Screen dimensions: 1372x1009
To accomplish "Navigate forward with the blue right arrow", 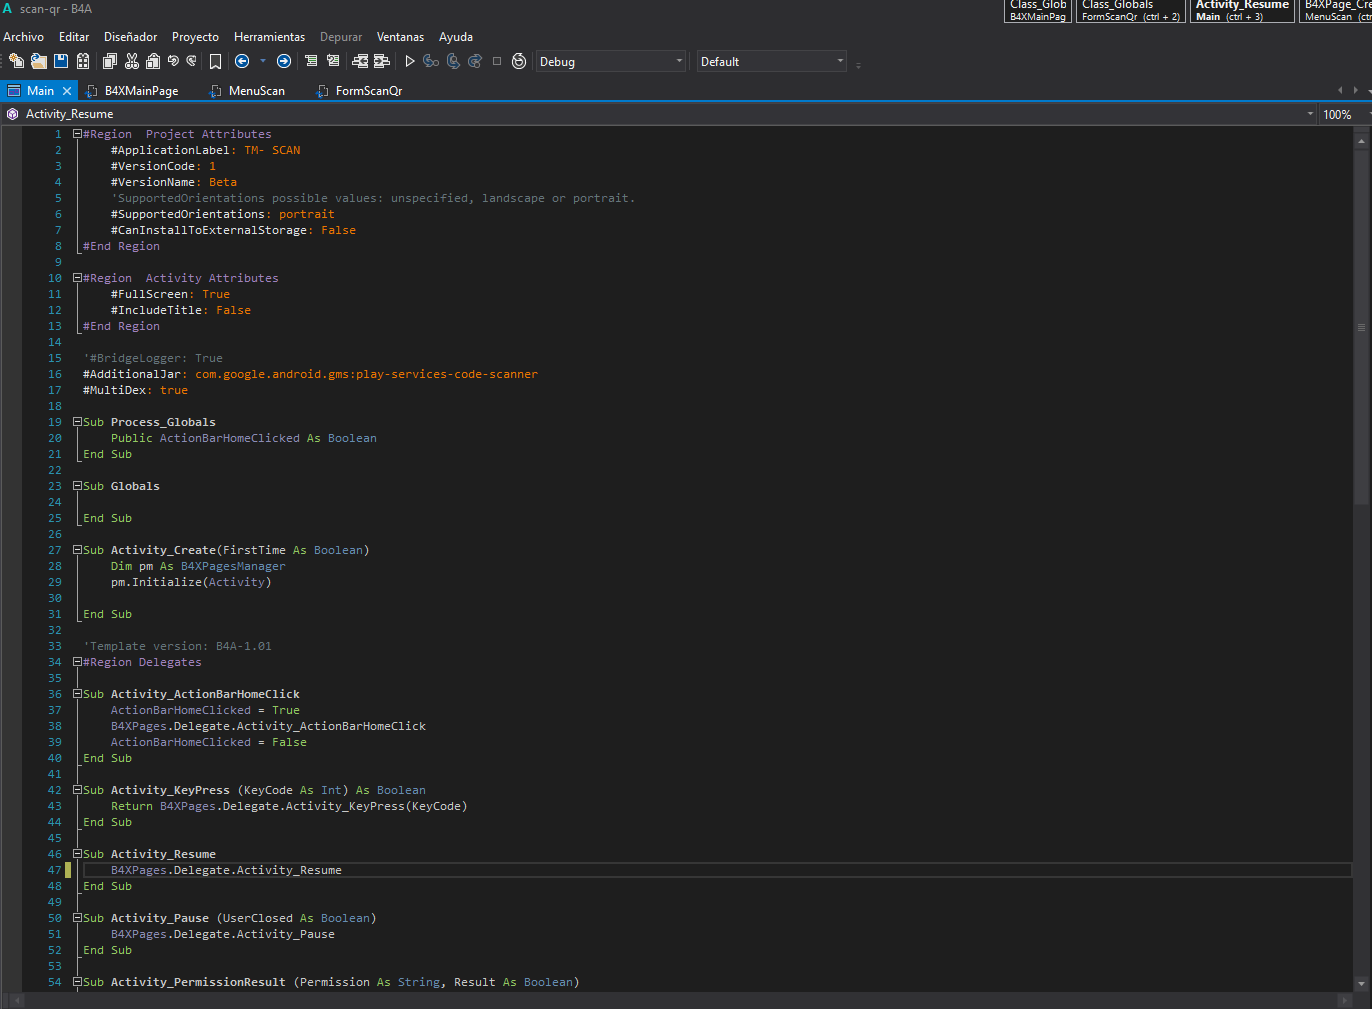I will [284, 61].
